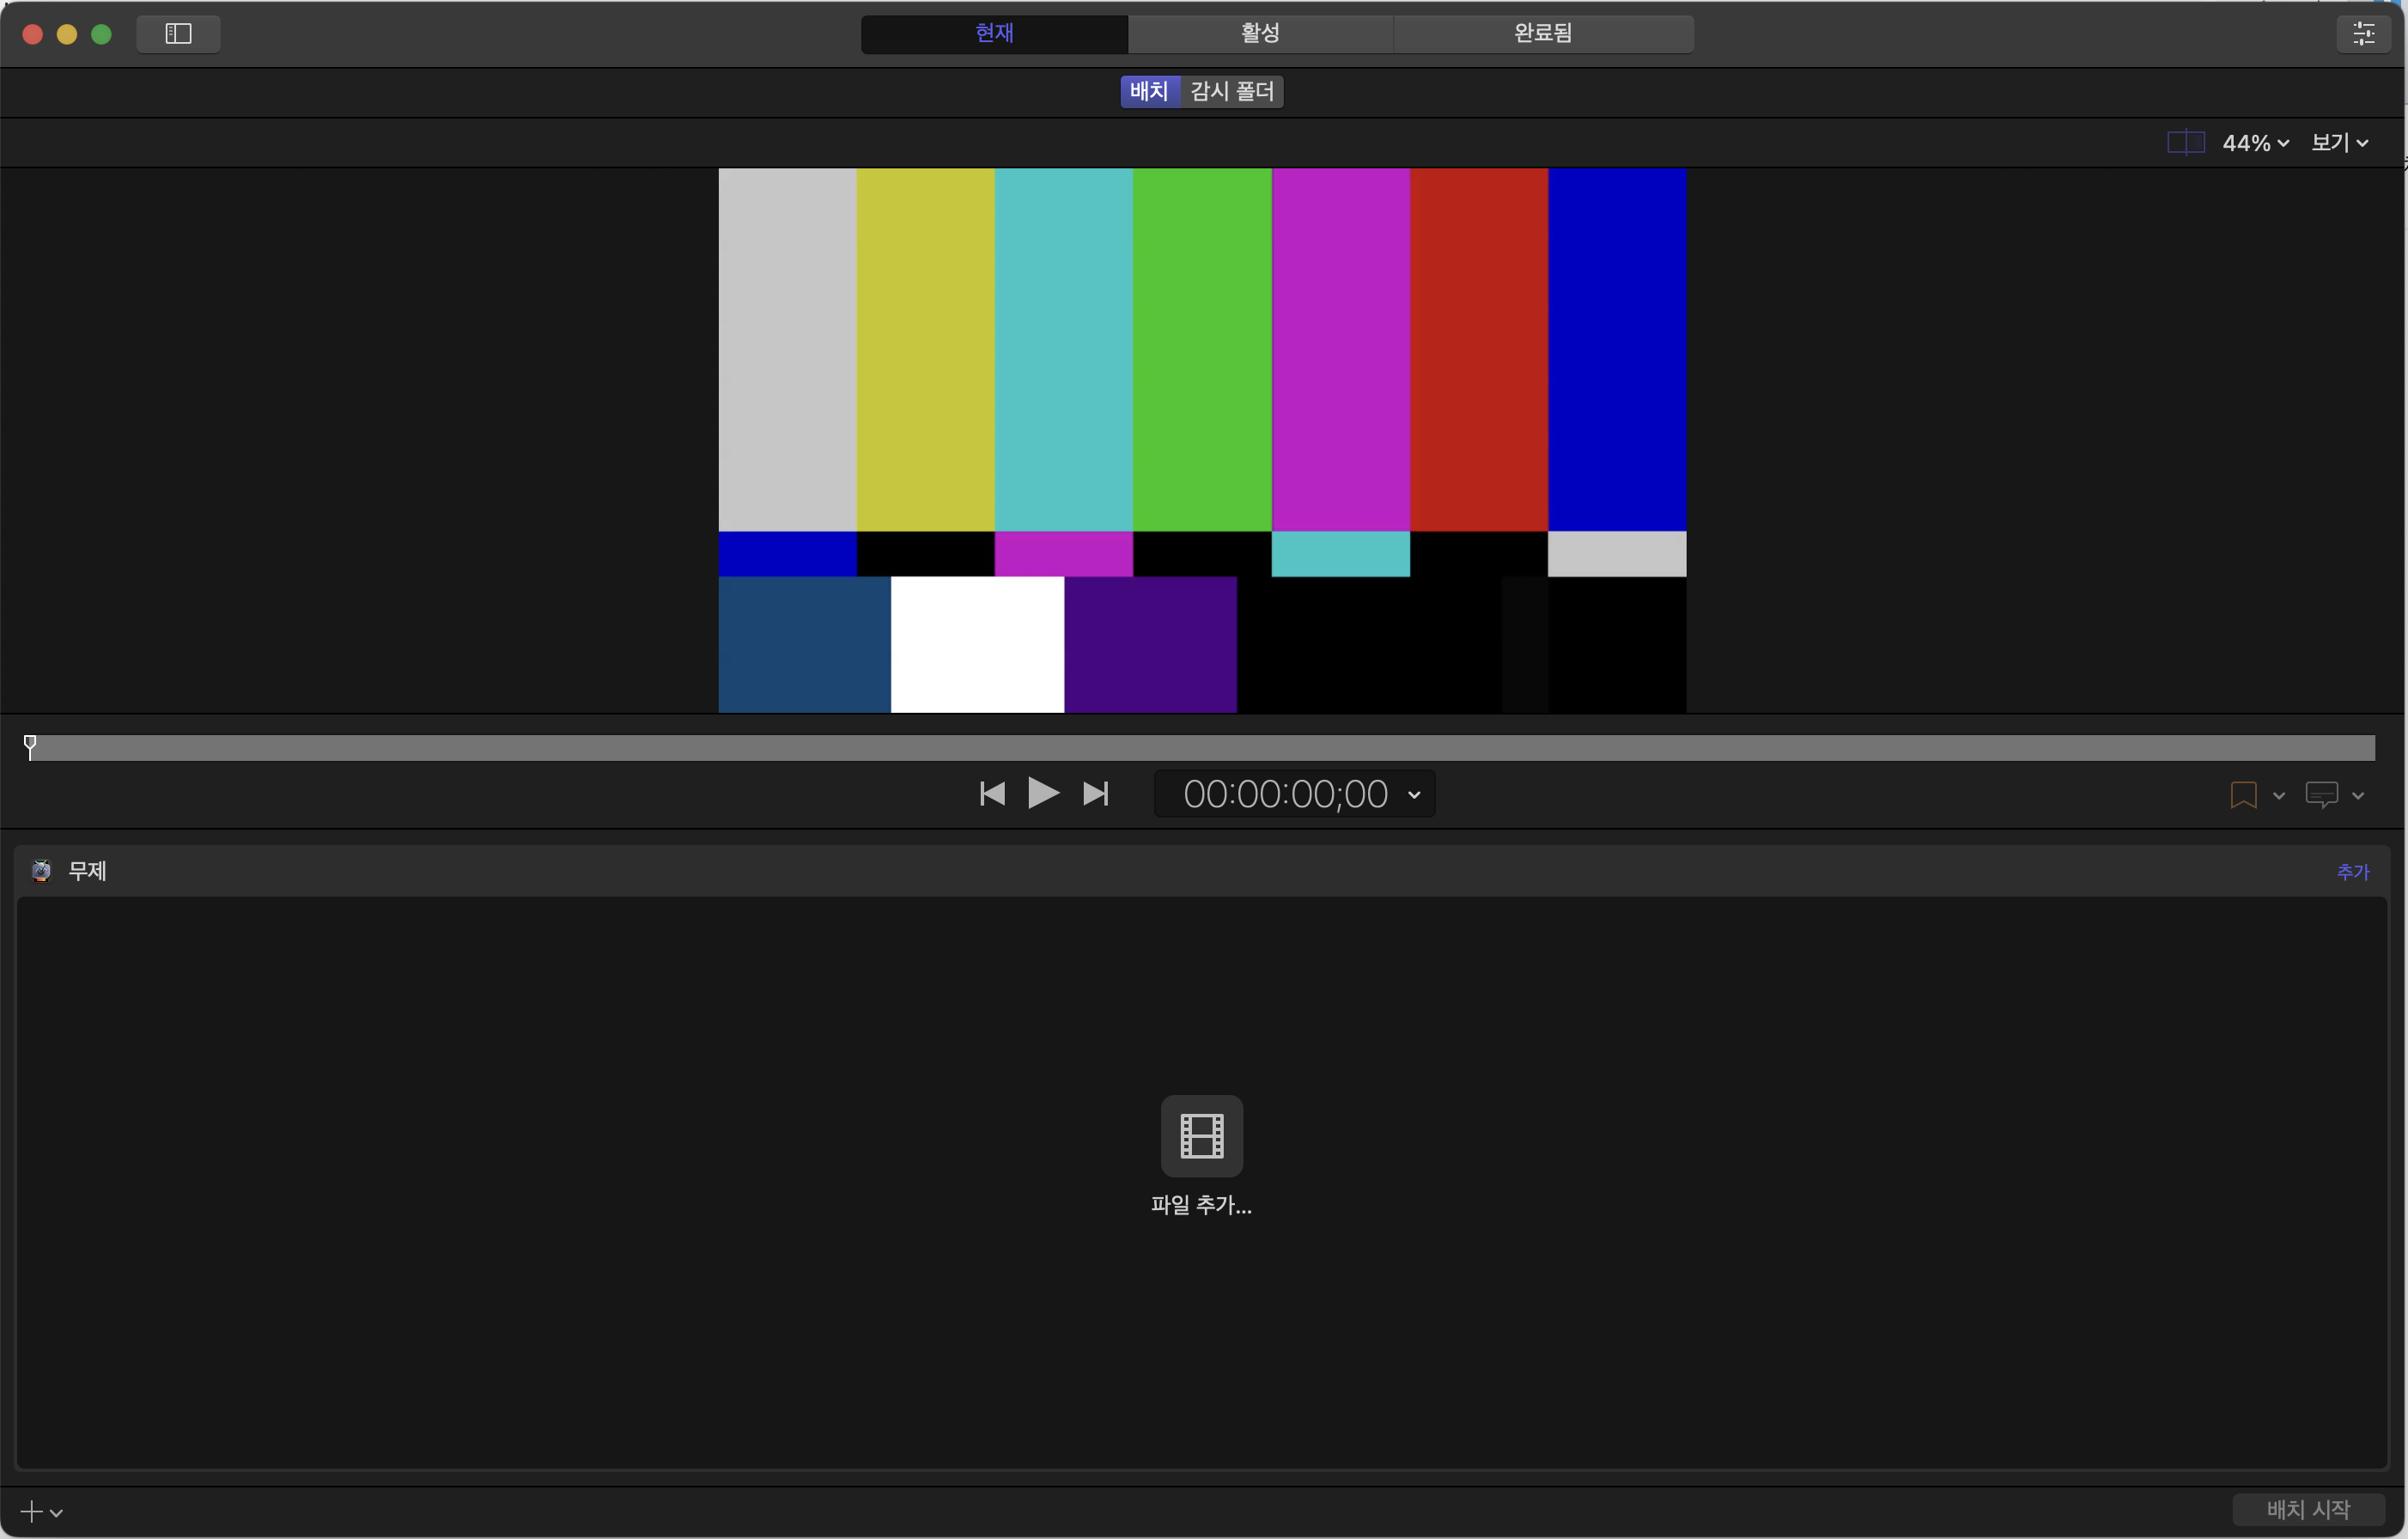This screenshot has width=2408, height=1539.
Task: Jump to previous marker button
Action: pyautogui.click(x=991, y=794)
